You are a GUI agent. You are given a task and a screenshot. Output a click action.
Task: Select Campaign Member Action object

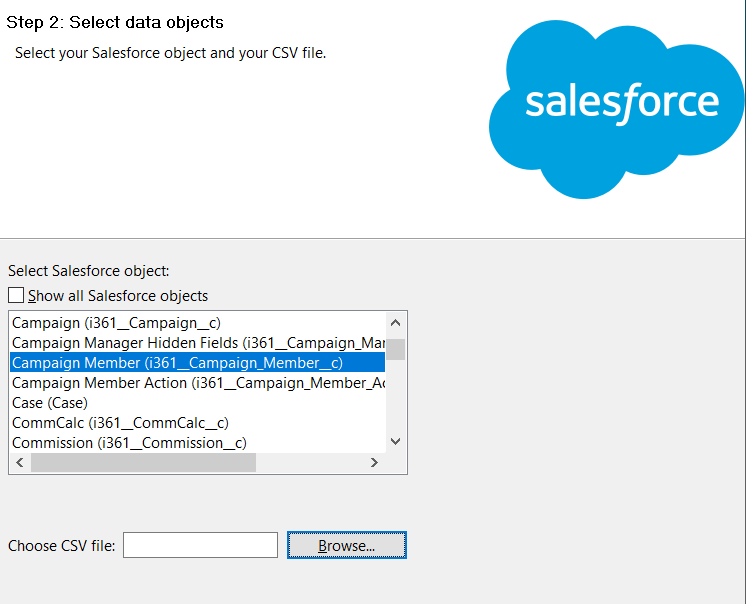pos(197,383)
